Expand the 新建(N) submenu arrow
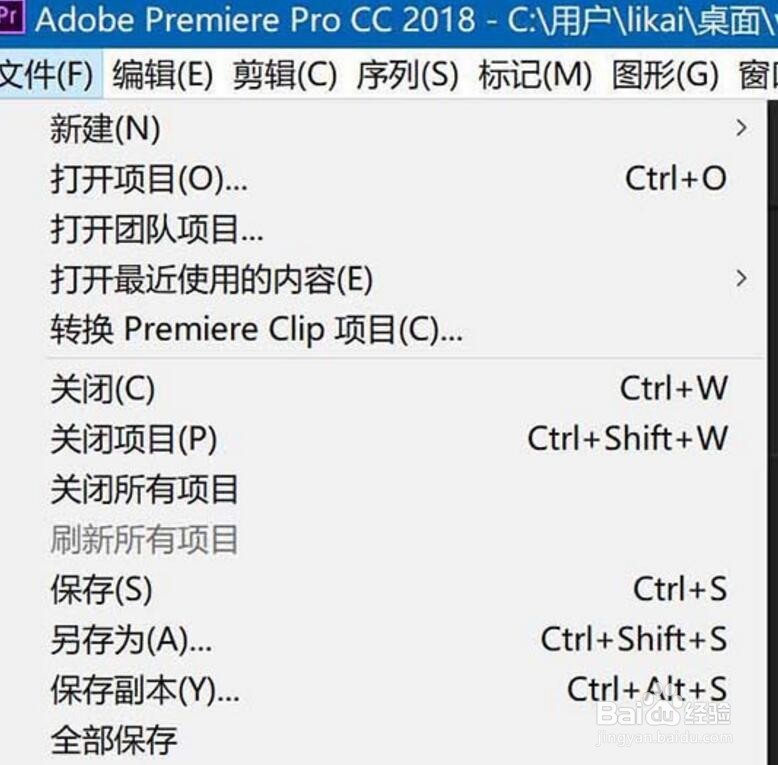Image resolution: width=778 pixels, height=765 pixels. pos(741,128)
